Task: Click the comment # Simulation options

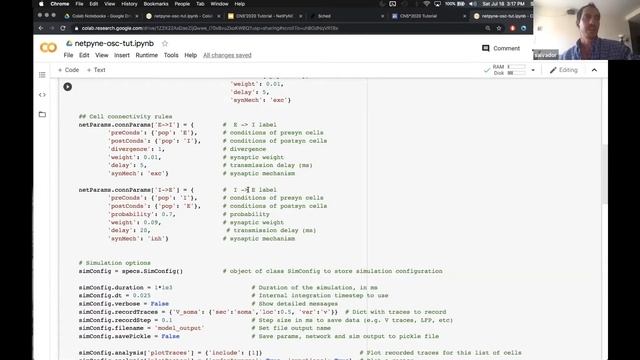Action: (115, 263)
